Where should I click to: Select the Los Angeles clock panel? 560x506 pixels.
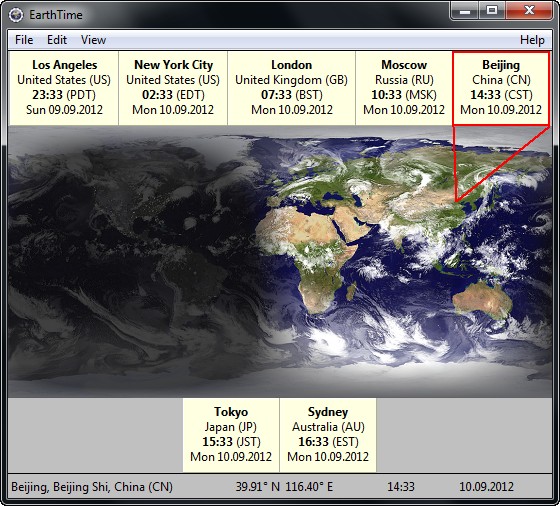pyautogui.click(x=64, y=88)
